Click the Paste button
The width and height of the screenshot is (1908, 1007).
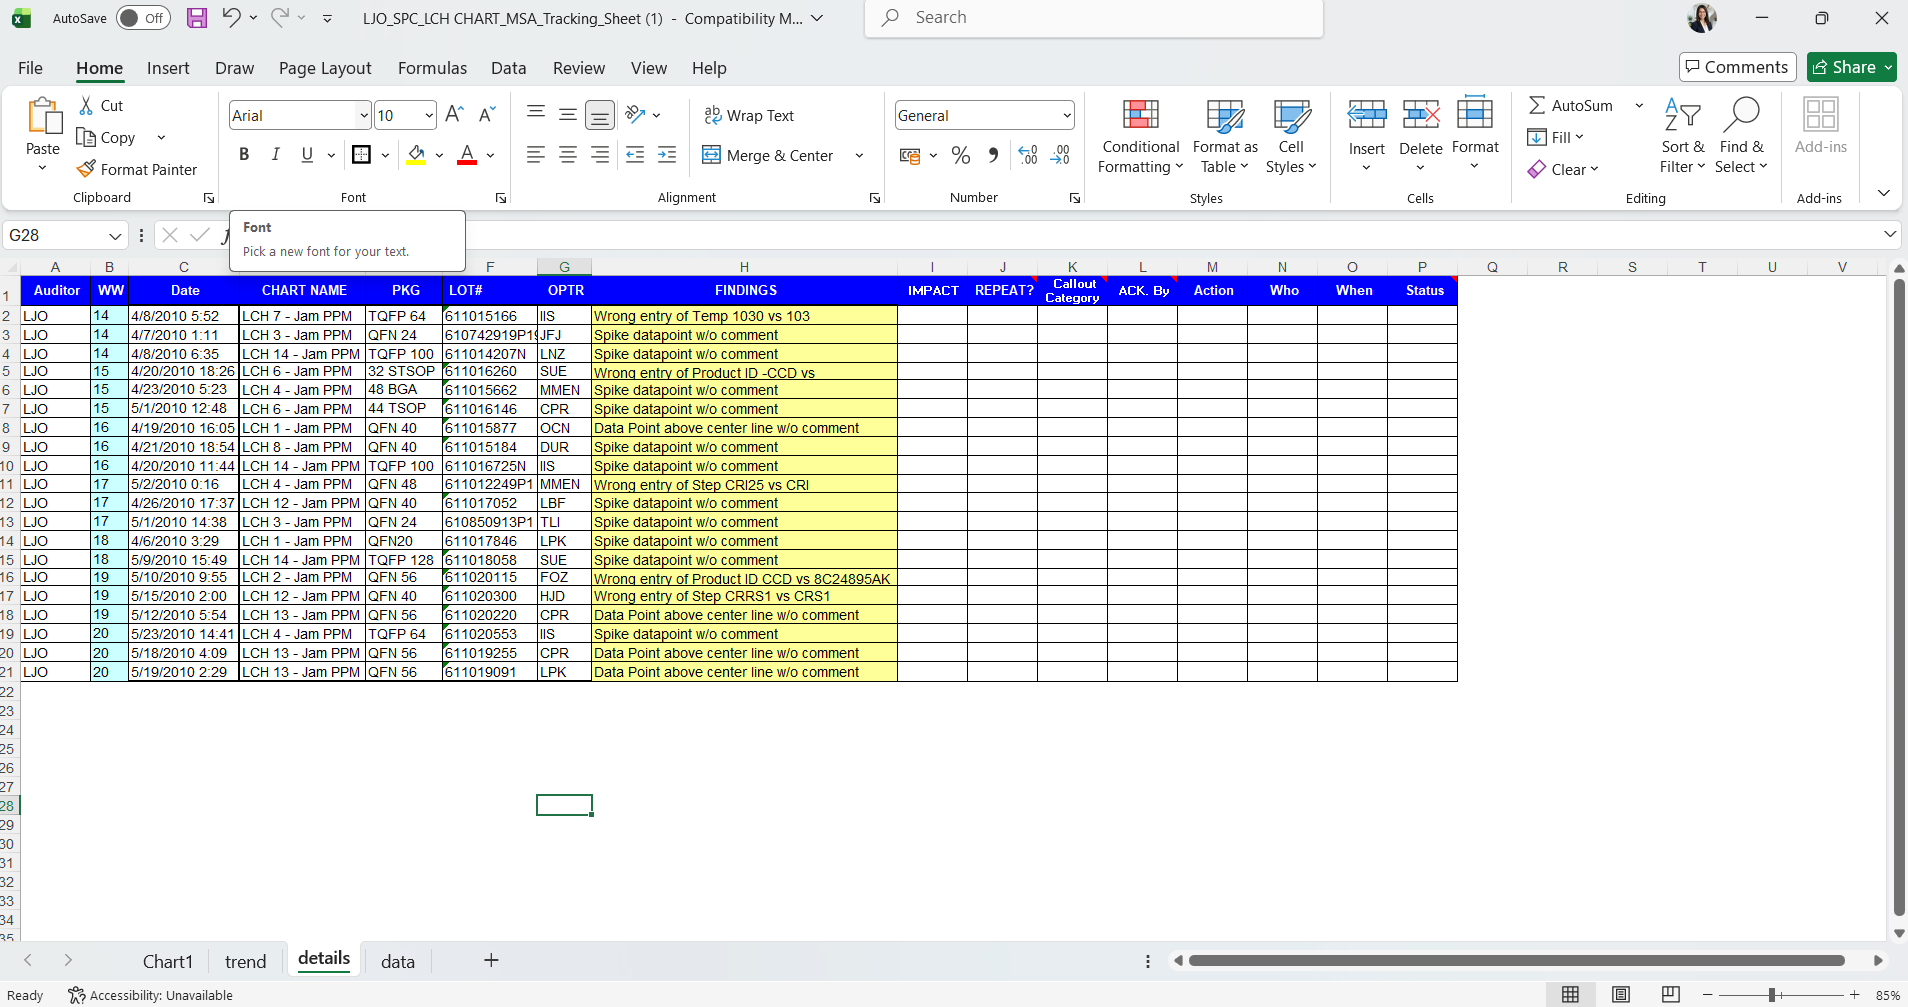pos(43,135)
